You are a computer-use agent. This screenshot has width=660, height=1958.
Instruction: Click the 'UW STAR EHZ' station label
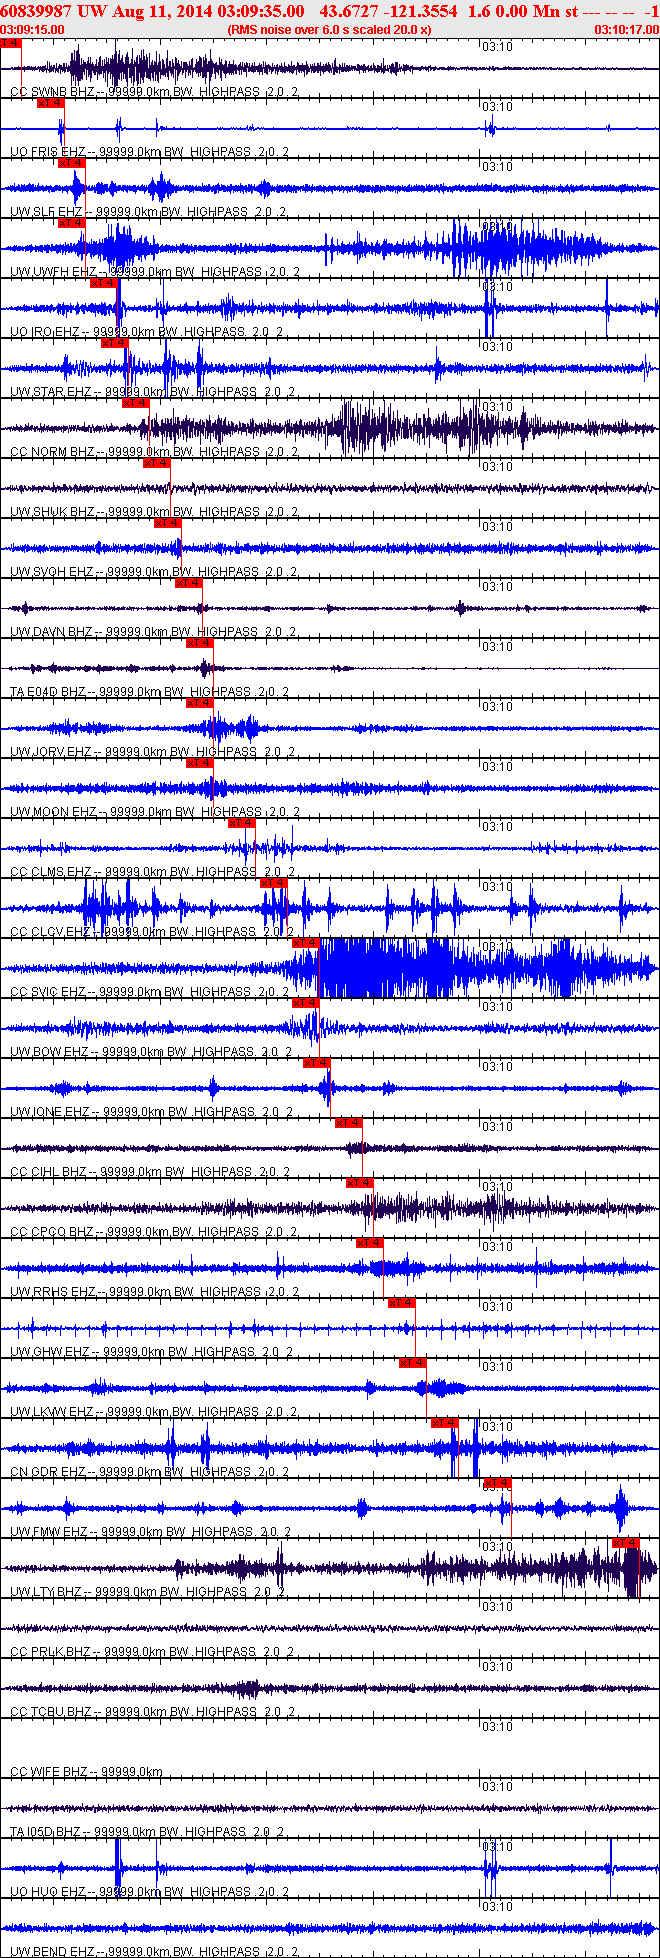coord(50,392)
